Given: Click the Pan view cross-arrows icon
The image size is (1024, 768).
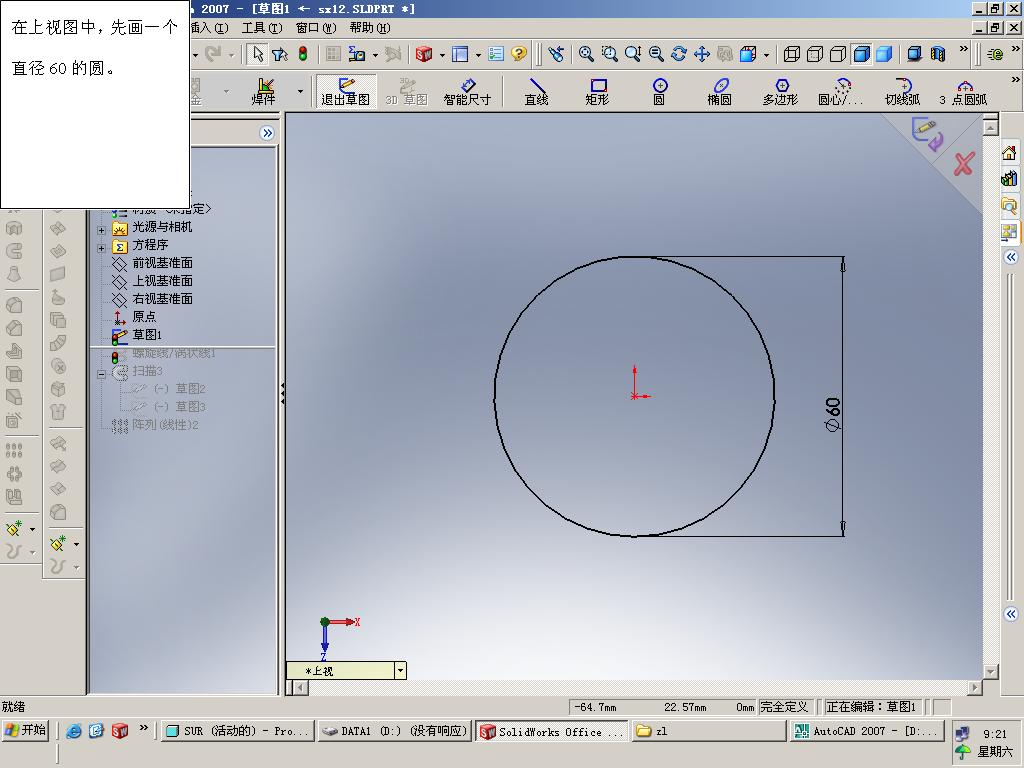Looking at the screenshot, I should (702, 54).
